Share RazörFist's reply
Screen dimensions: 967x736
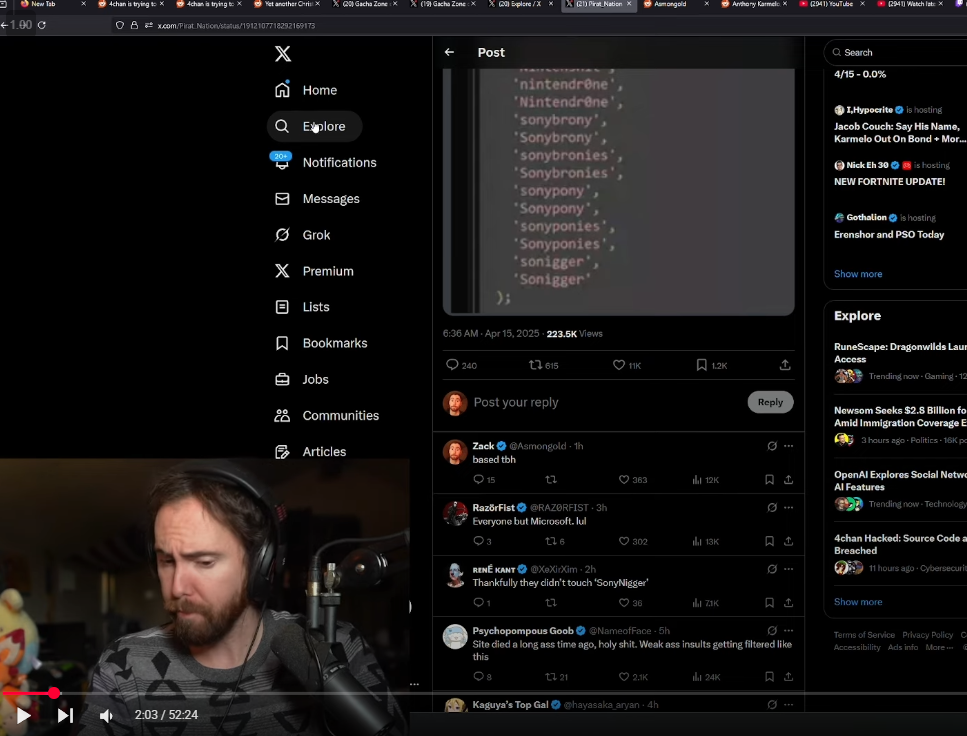pos(788,542)
